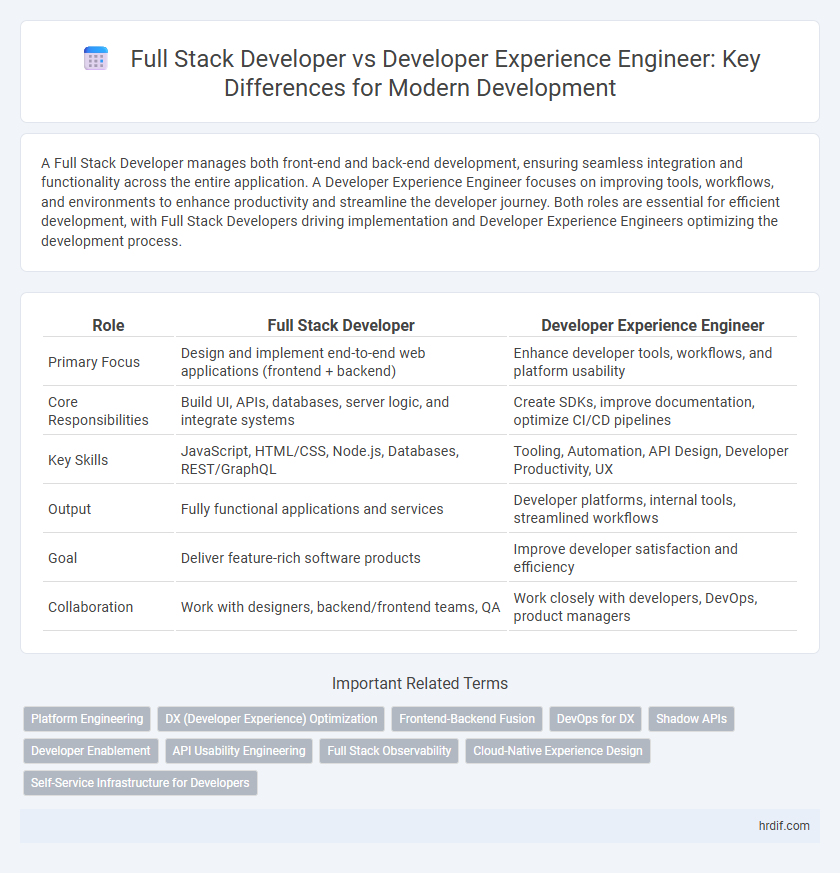The image size is (840, 873).
Task: Click the API Usability Engineering tag
Action: (x=239, y=751)
